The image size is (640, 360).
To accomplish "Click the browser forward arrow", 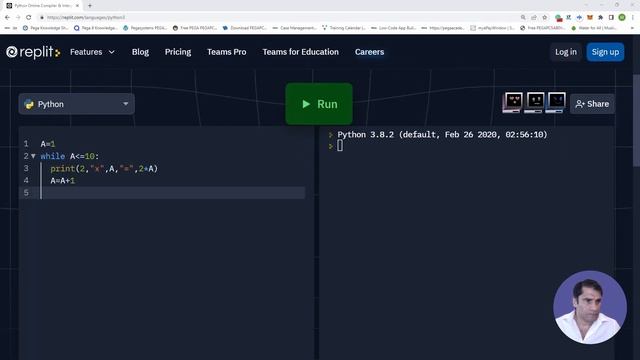I will click(x=18, y=18).
